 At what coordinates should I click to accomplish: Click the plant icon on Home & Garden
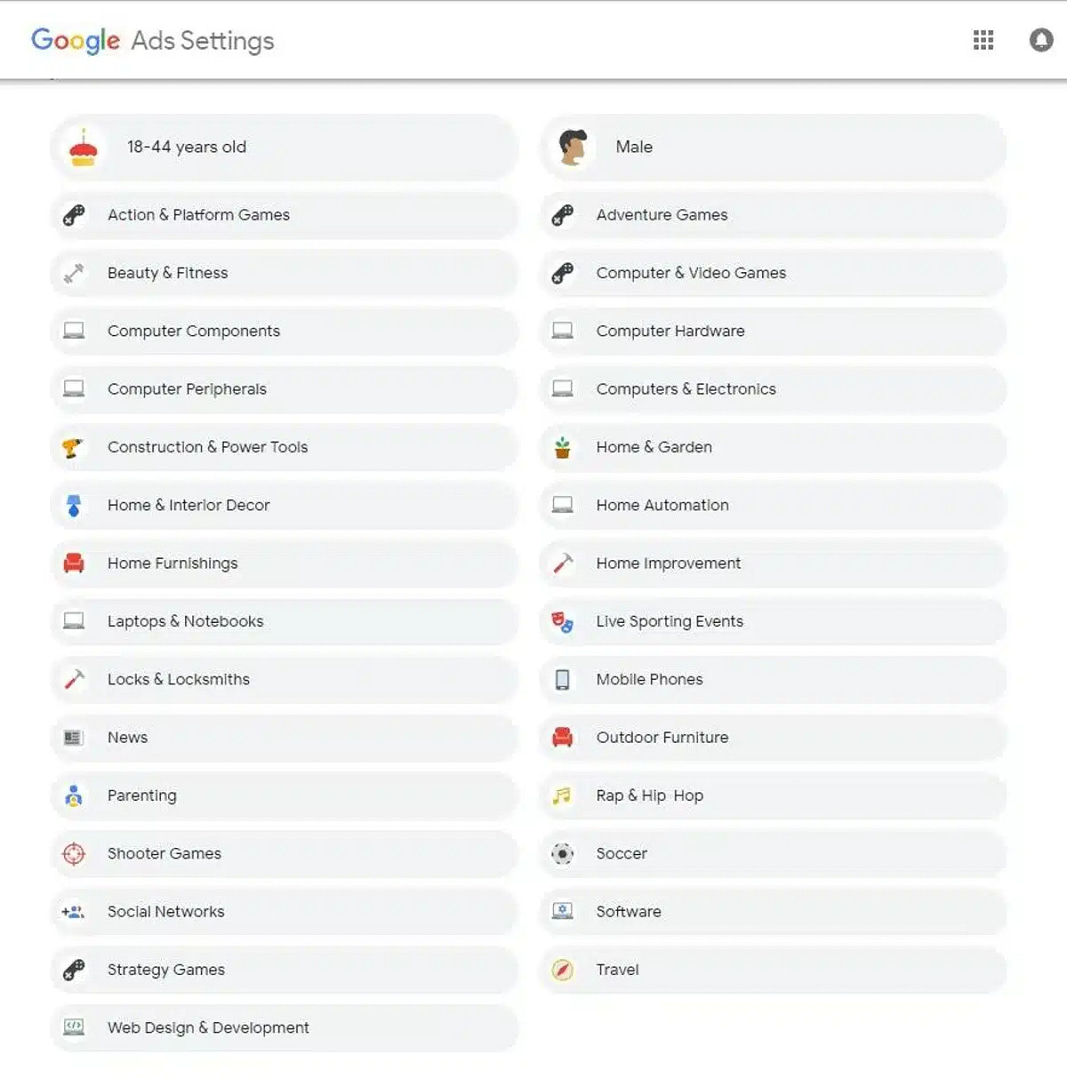(x=562, y=447)
